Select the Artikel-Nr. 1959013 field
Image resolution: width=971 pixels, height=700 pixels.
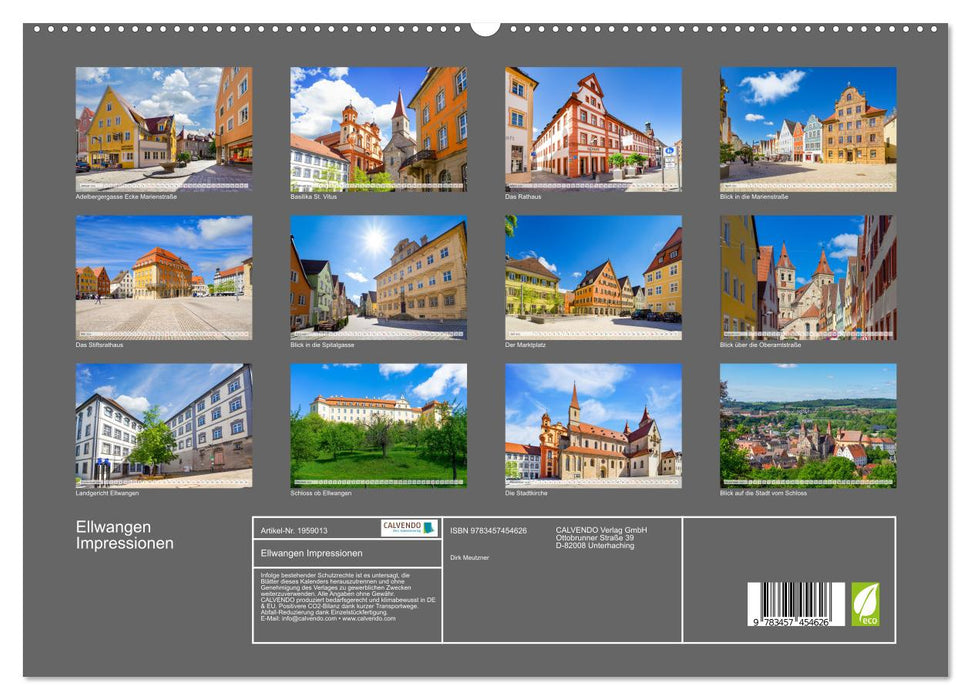pyautogui.click(x=296, y=531)
